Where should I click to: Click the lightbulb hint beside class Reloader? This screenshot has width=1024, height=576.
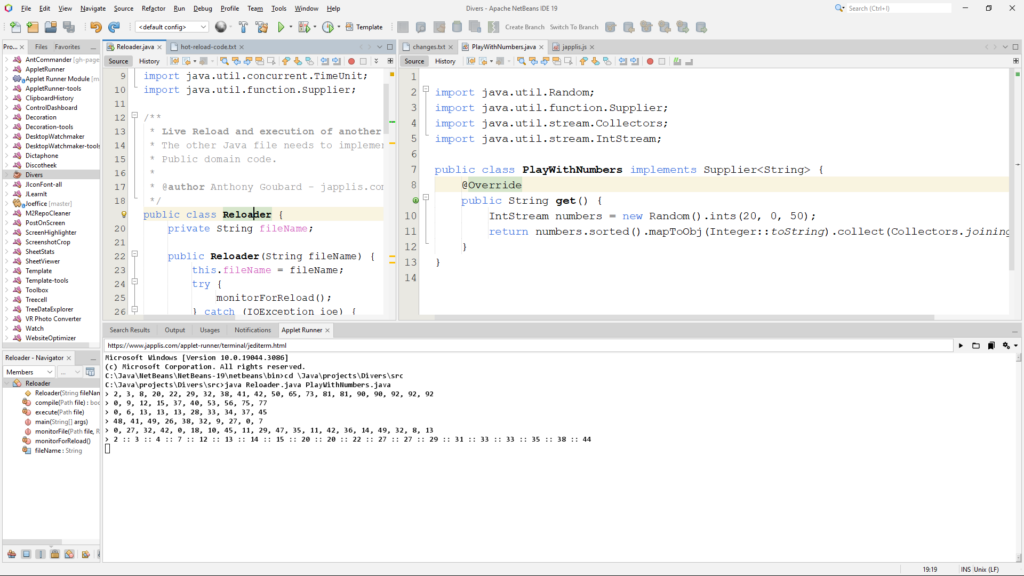click(123, 214)
